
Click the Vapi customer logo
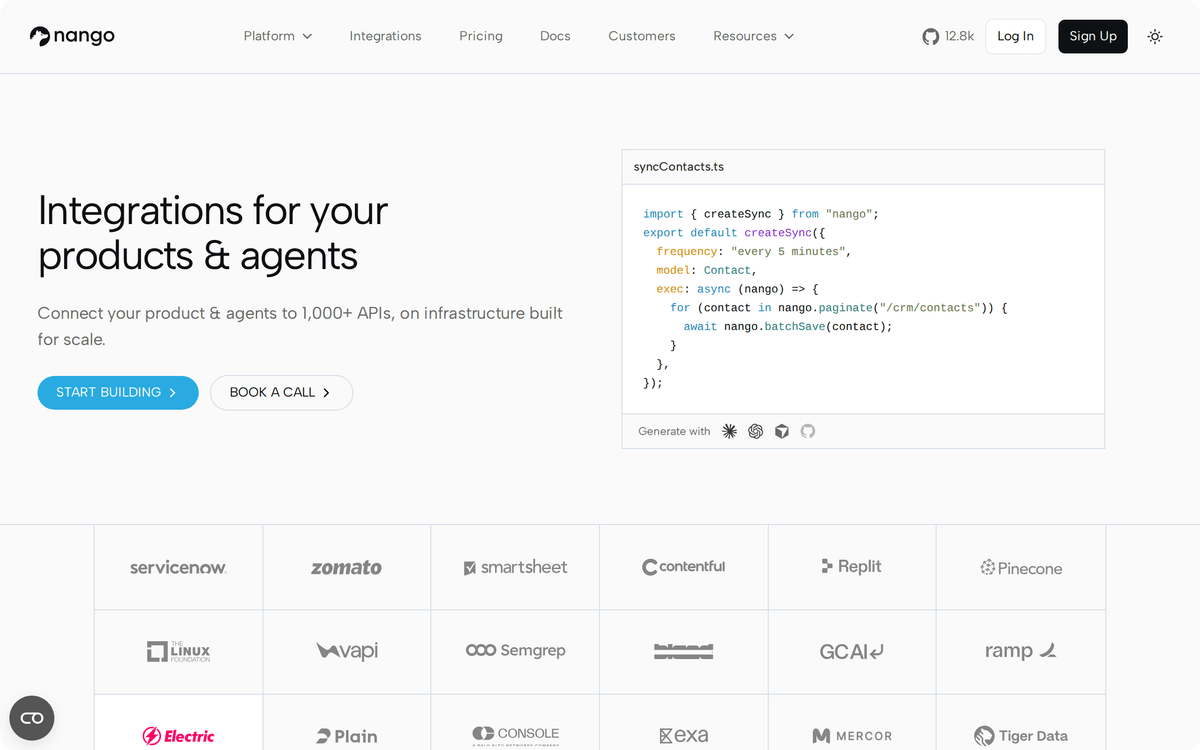coord(347,651)
